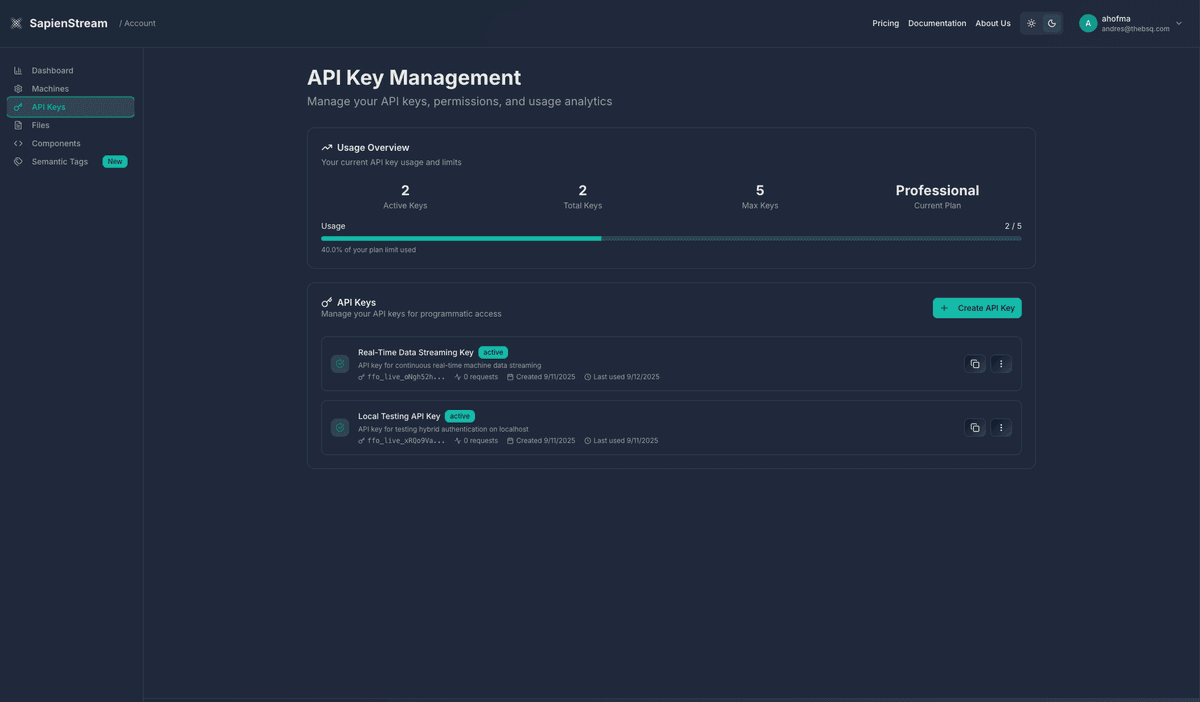This screenshot has width=1200, height=702.
Task: Open the Documentation link
Action: point(937,23)
